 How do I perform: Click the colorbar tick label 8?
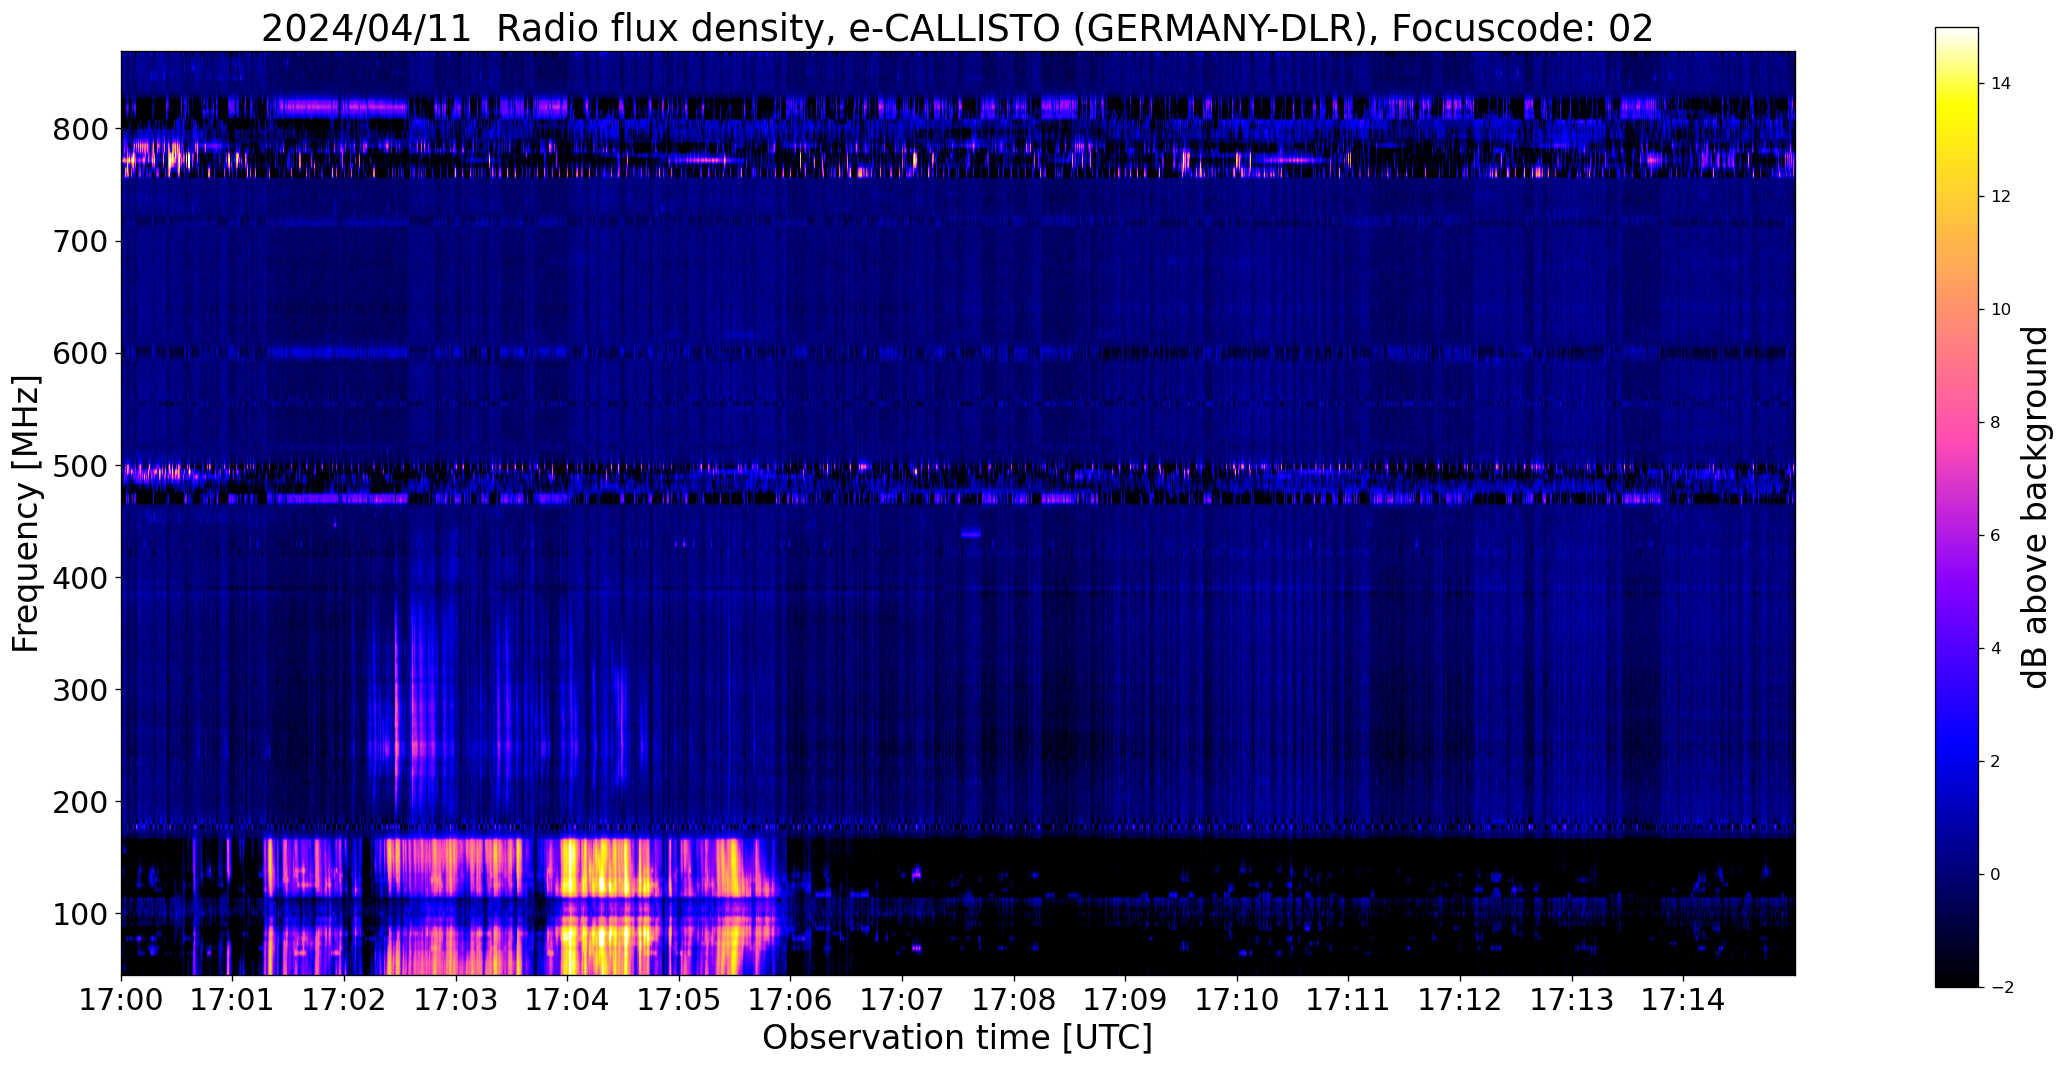1996,423
